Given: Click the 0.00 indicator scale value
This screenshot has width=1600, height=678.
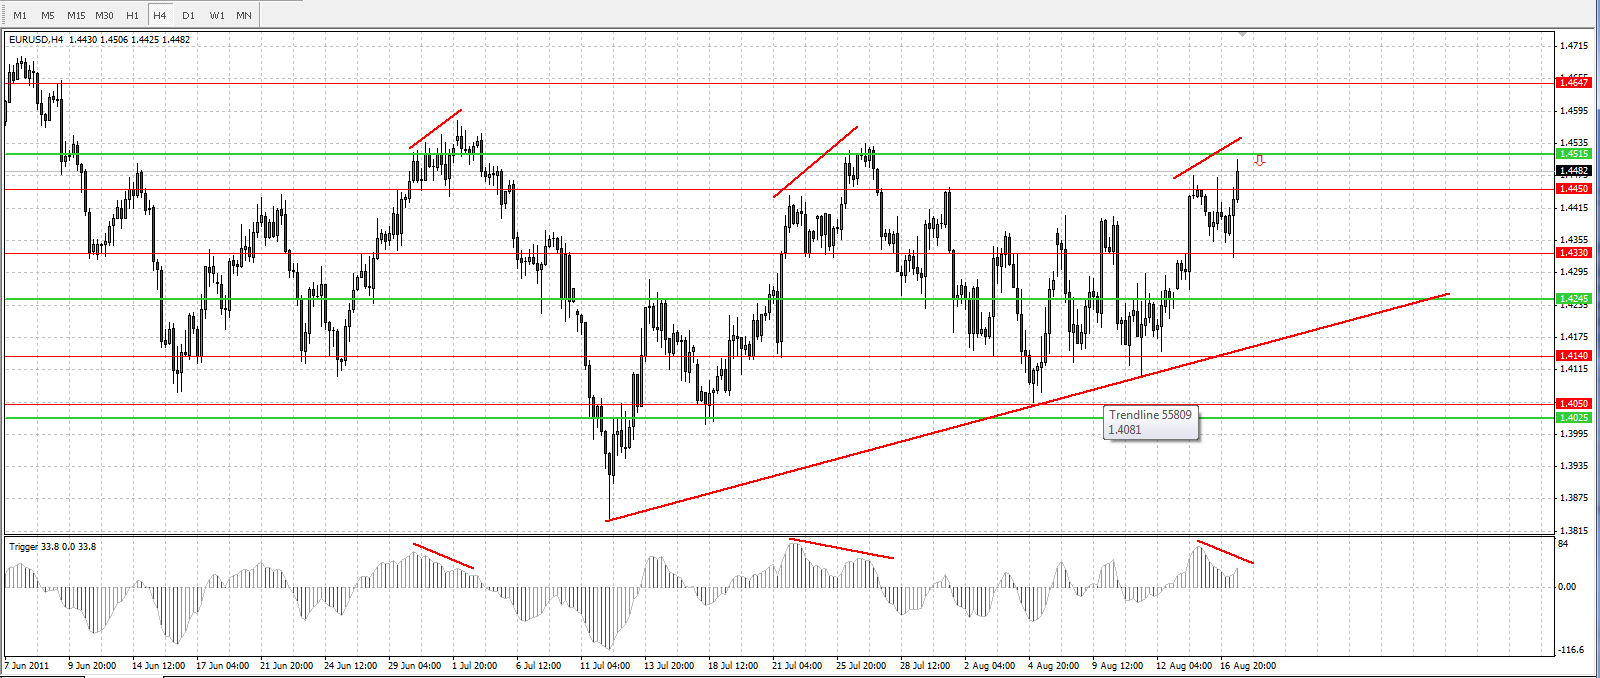Looking at the screenshot, I should (x=1567, y=587).
